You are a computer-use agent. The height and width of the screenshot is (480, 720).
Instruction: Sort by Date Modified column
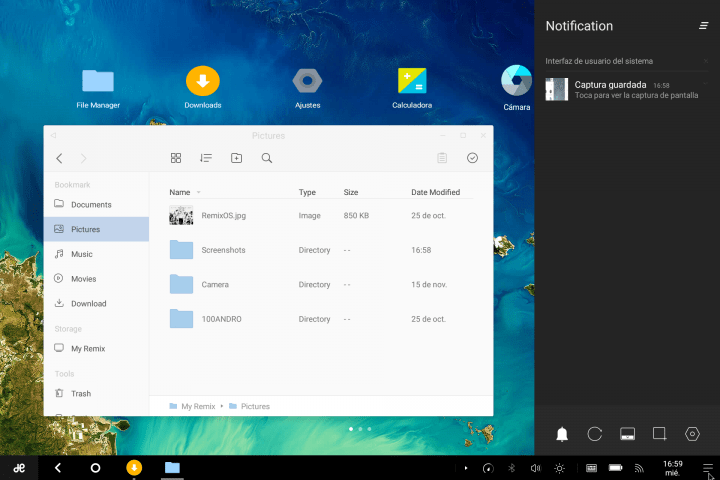click(x=435, y=192)
